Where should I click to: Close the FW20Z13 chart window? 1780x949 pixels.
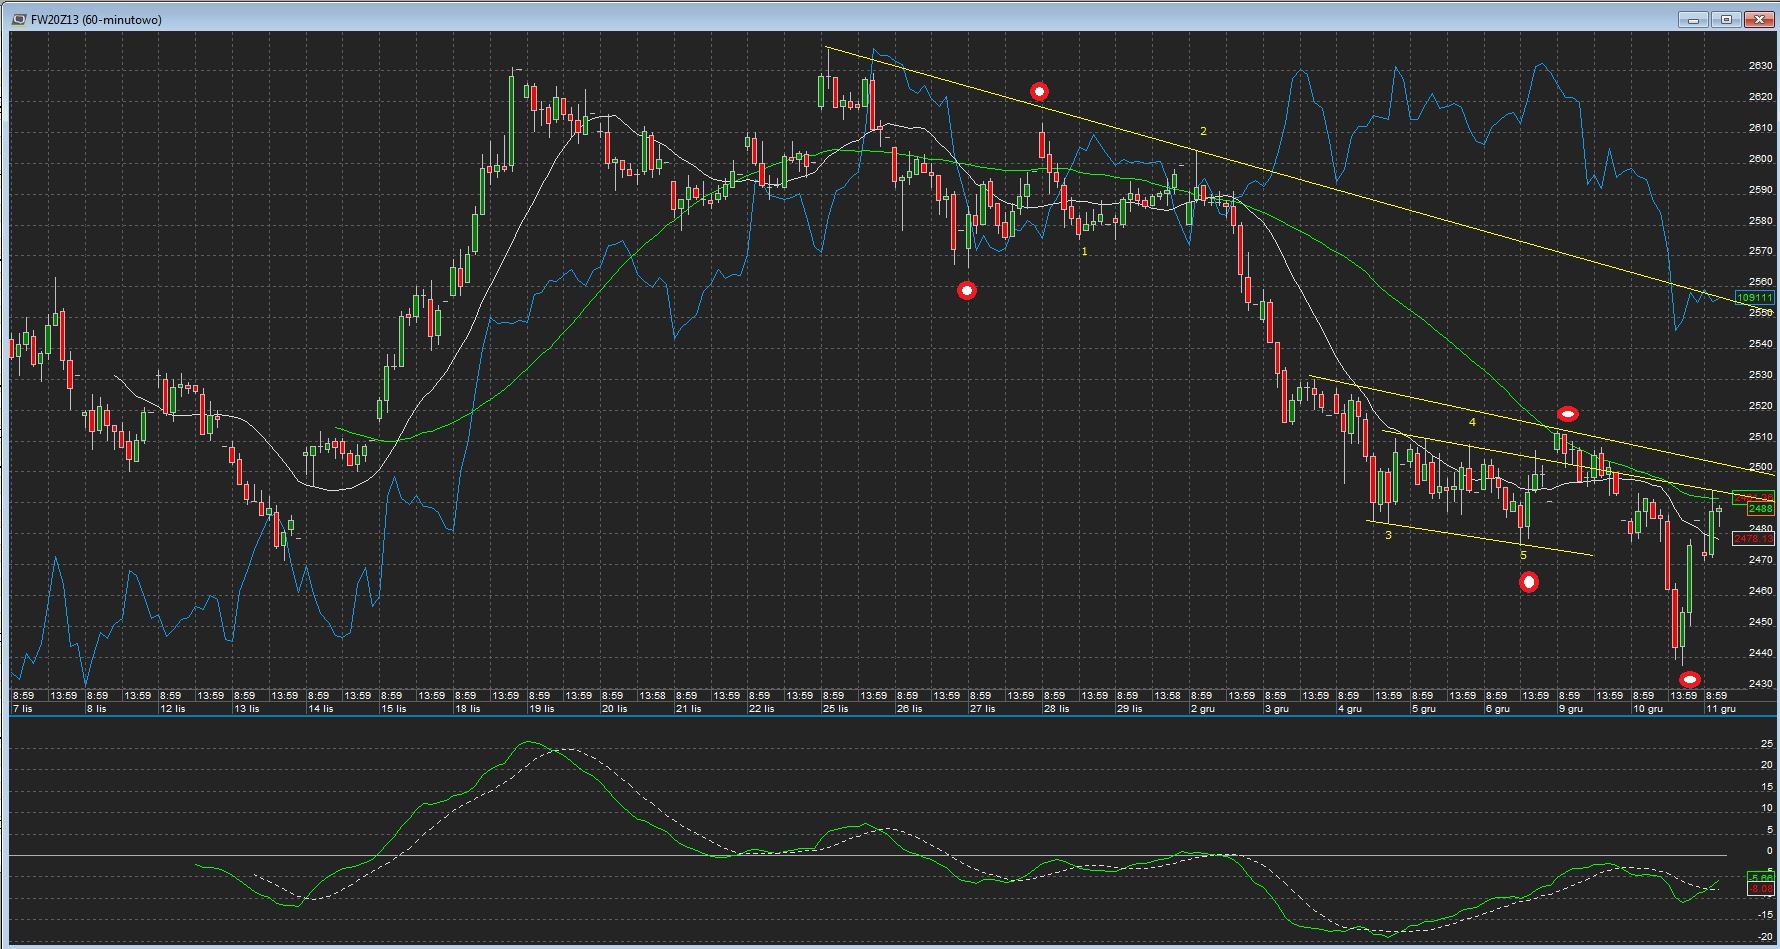(1758, 19)
